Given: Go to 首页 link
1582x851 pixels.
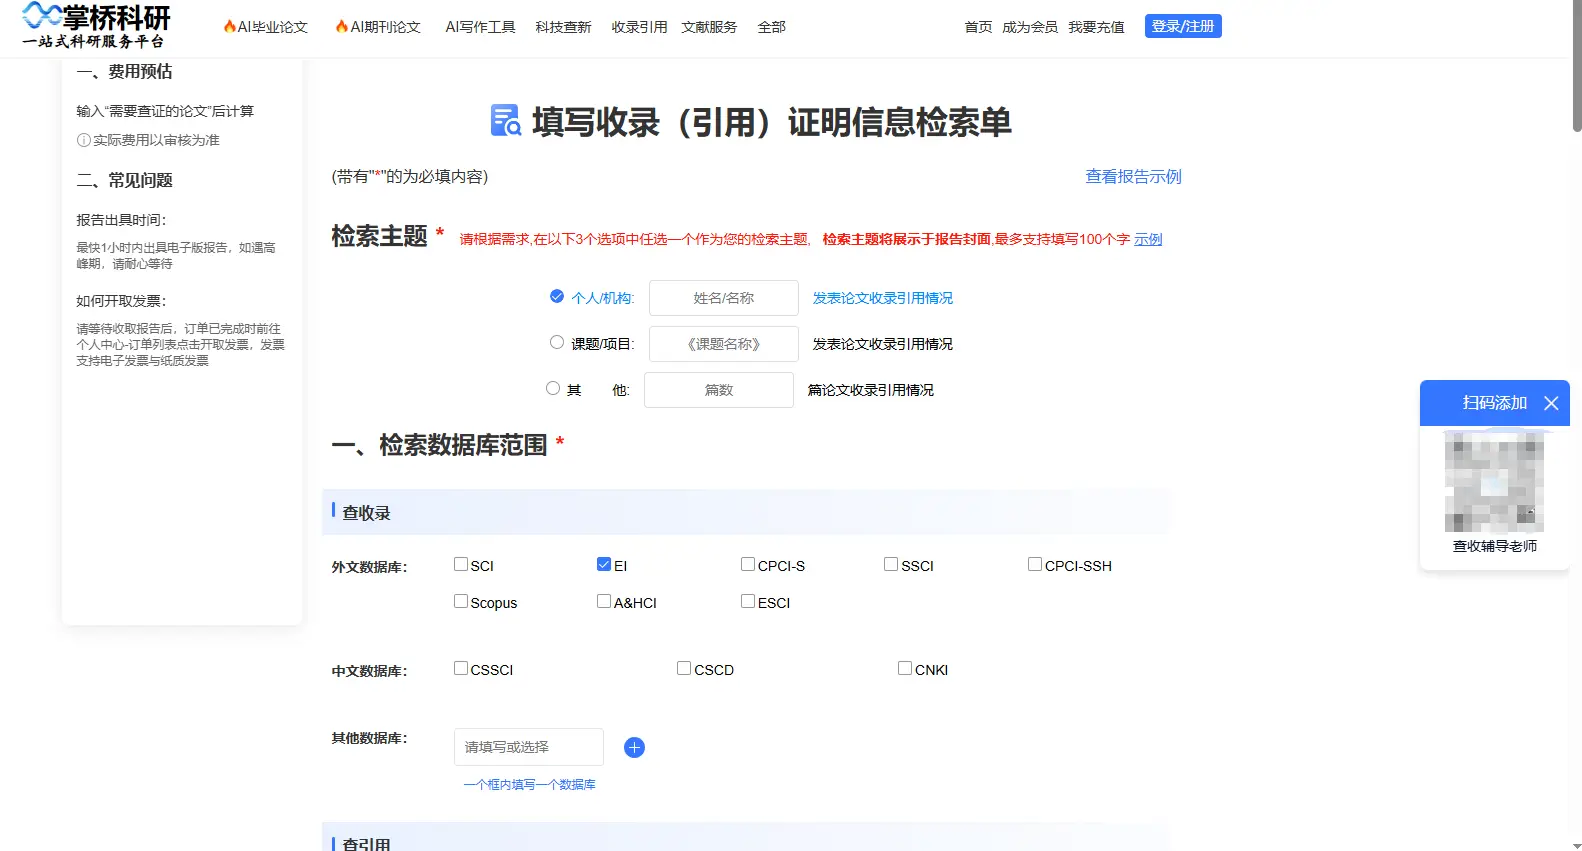Looking at the screenshot, I should click(978, 27).
